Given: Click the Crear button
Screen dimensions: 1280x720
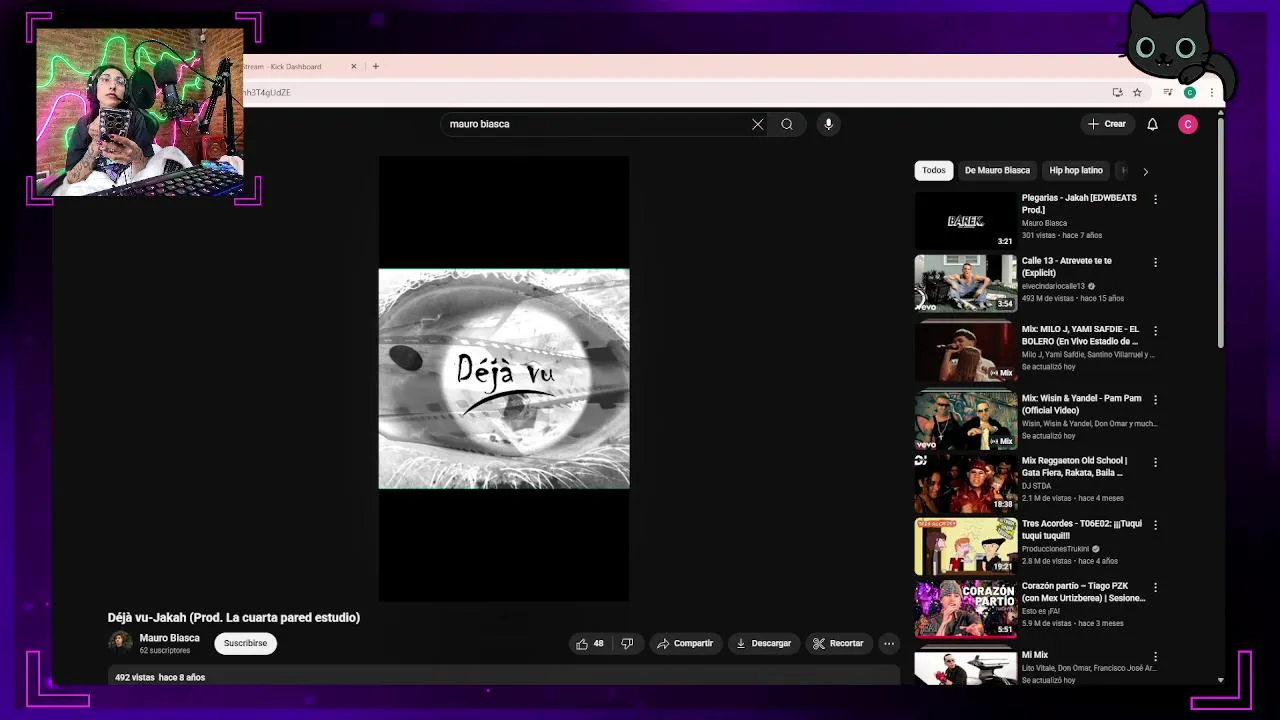Looking at the screenshot, I should coord(1107,124).
